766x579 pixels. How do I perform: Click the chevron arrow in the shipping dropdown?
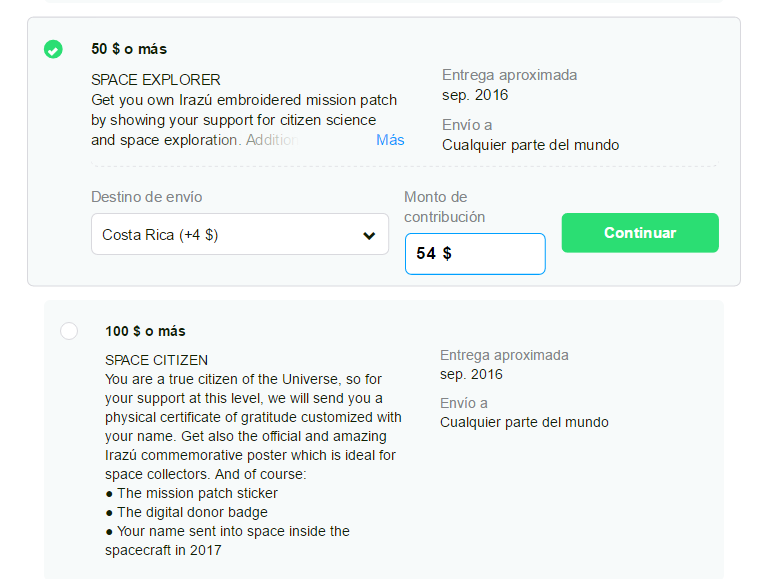[x=369, y=236]
